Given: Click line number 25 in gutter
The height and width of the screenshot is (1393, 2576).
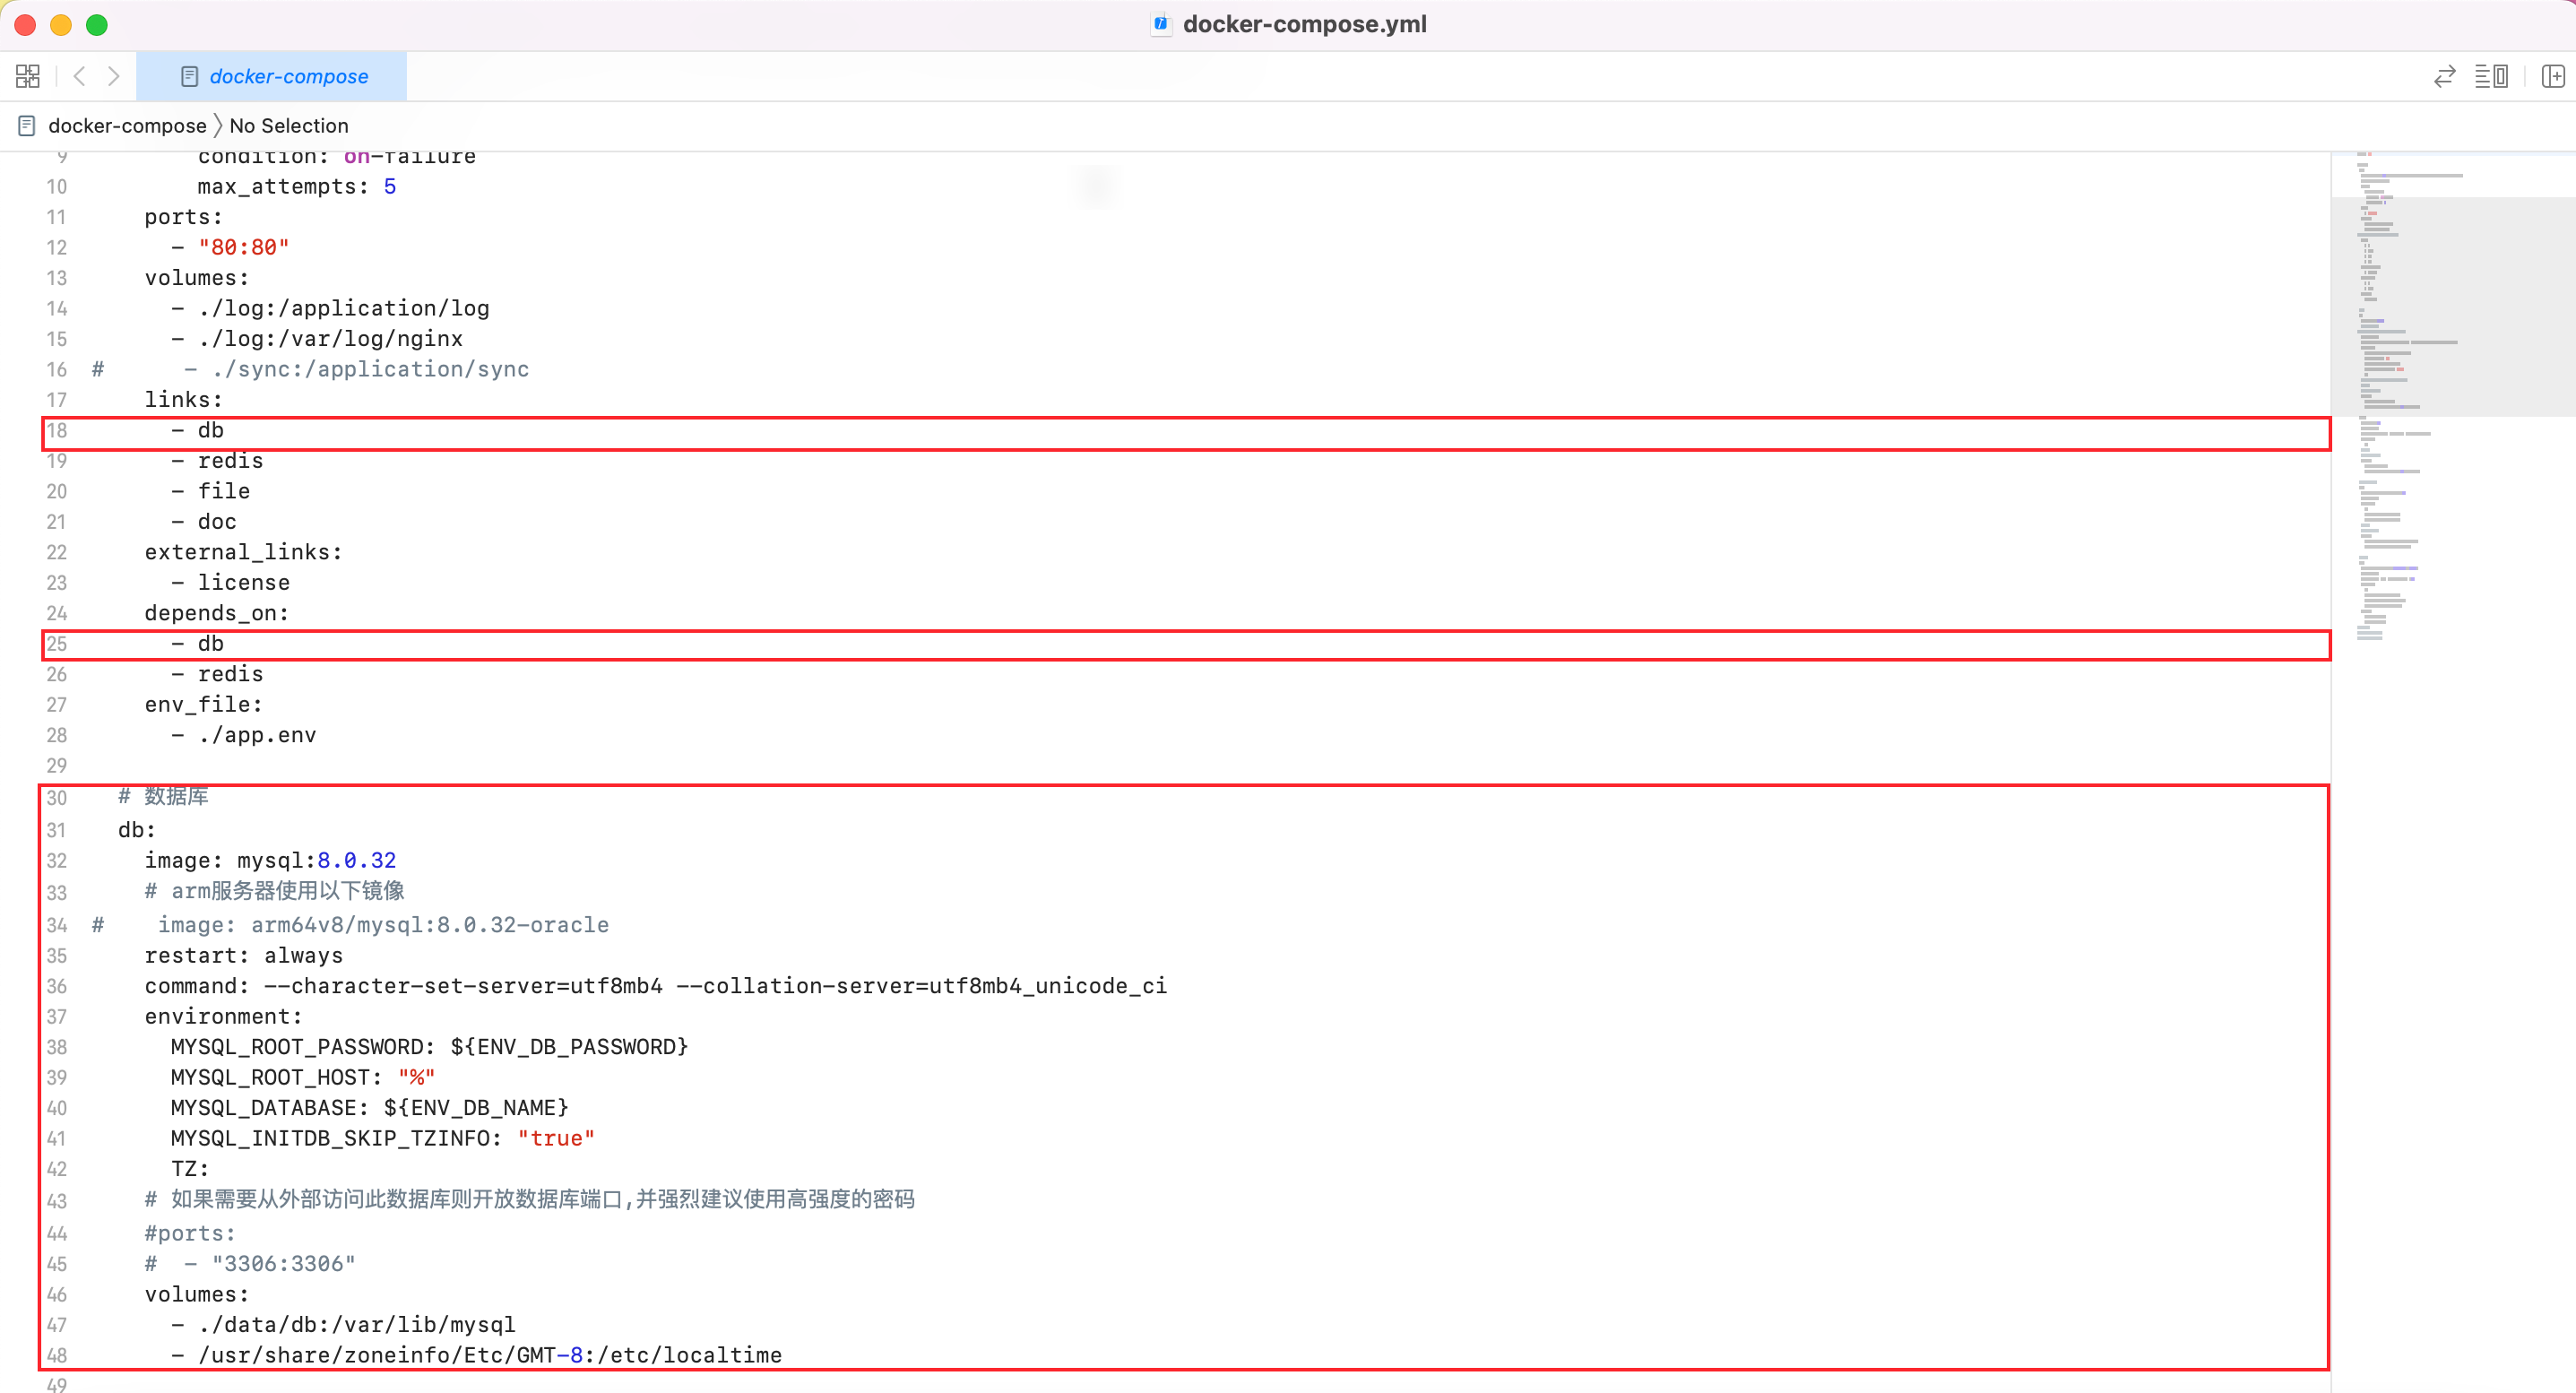Looking at the screenshot, I should point(57,644).
